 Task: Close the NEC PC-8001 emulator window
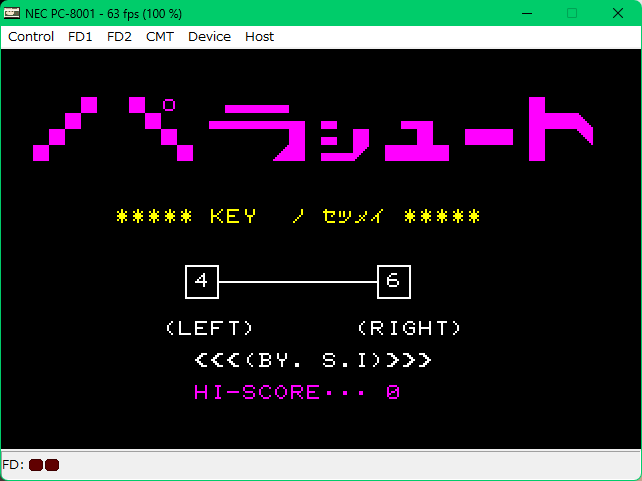click(x=618, y=14)
